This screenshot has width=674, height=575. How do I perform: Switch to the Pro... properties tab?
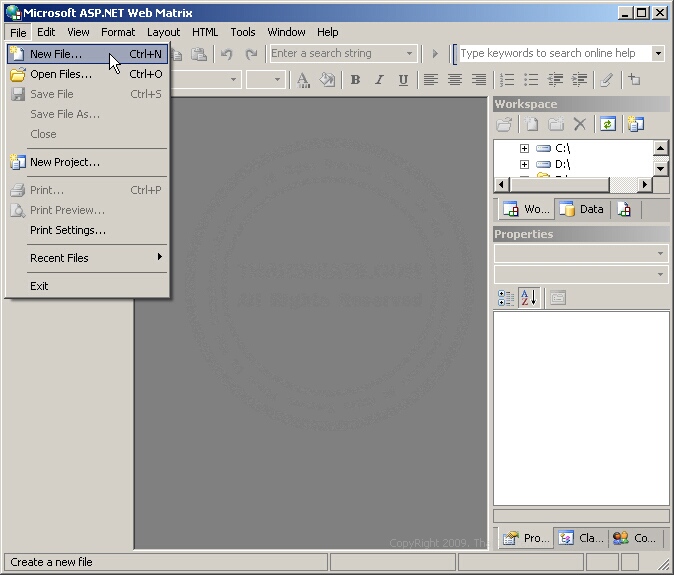[x=526, y=538]
